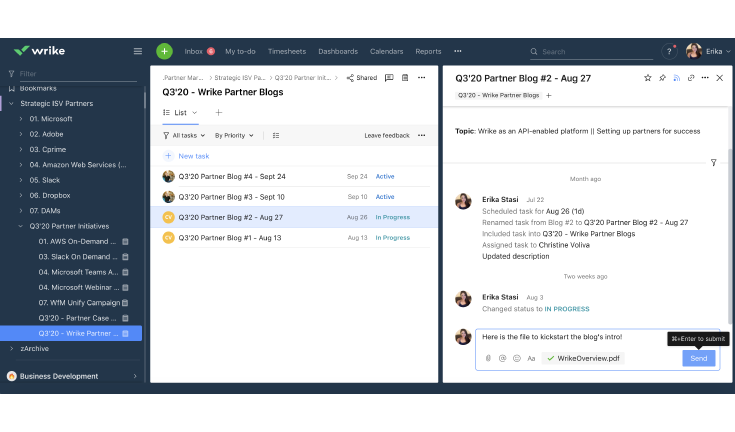735x432 pixels.
Task: Expand the 01. Microsoft folder
Action: (21, 119)
